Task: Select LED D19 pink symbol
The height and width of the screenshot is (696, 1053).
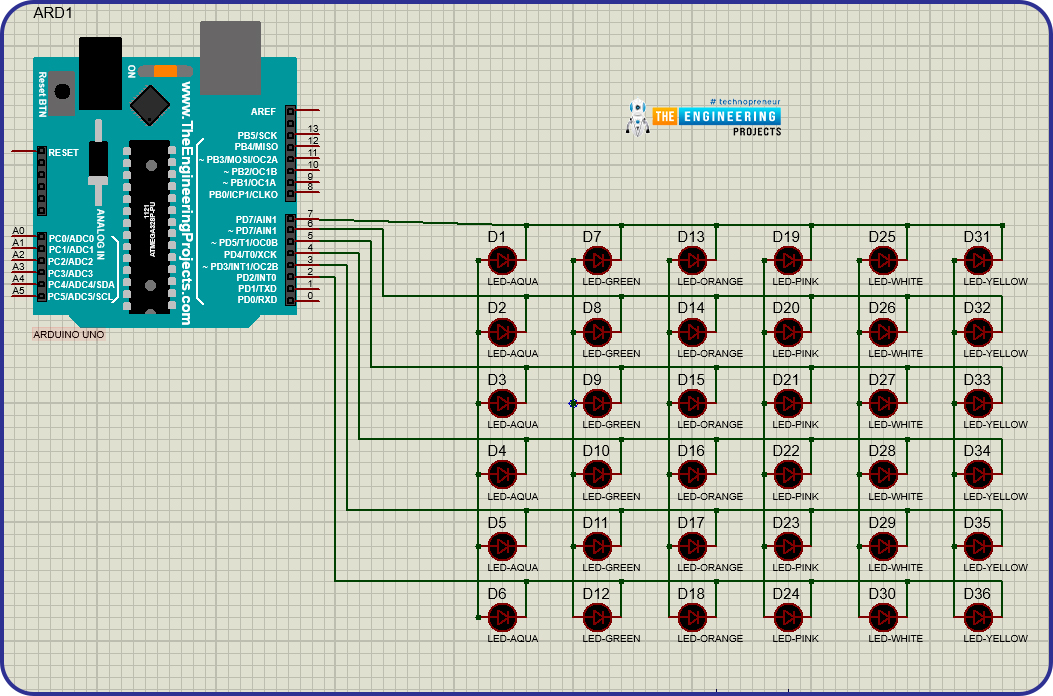Action: coord(788,260)
